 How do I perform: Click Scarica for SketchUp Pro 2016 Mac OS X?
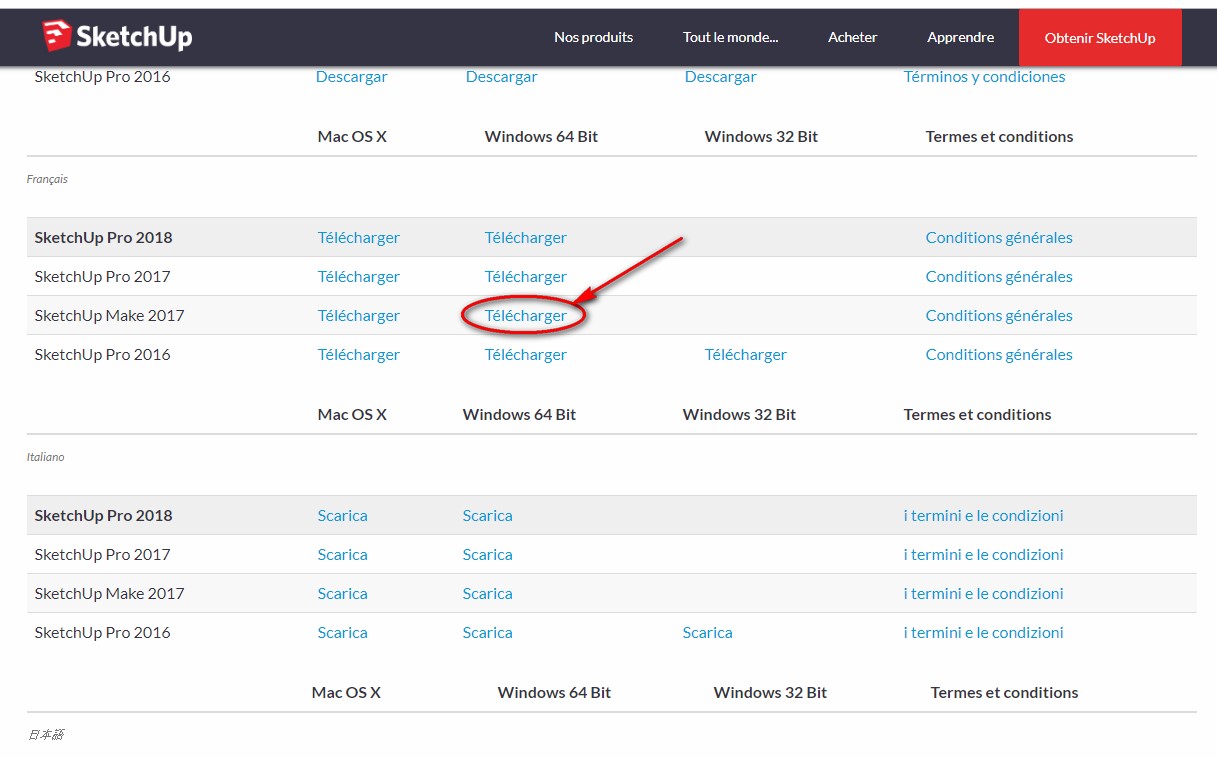(343, 633)
